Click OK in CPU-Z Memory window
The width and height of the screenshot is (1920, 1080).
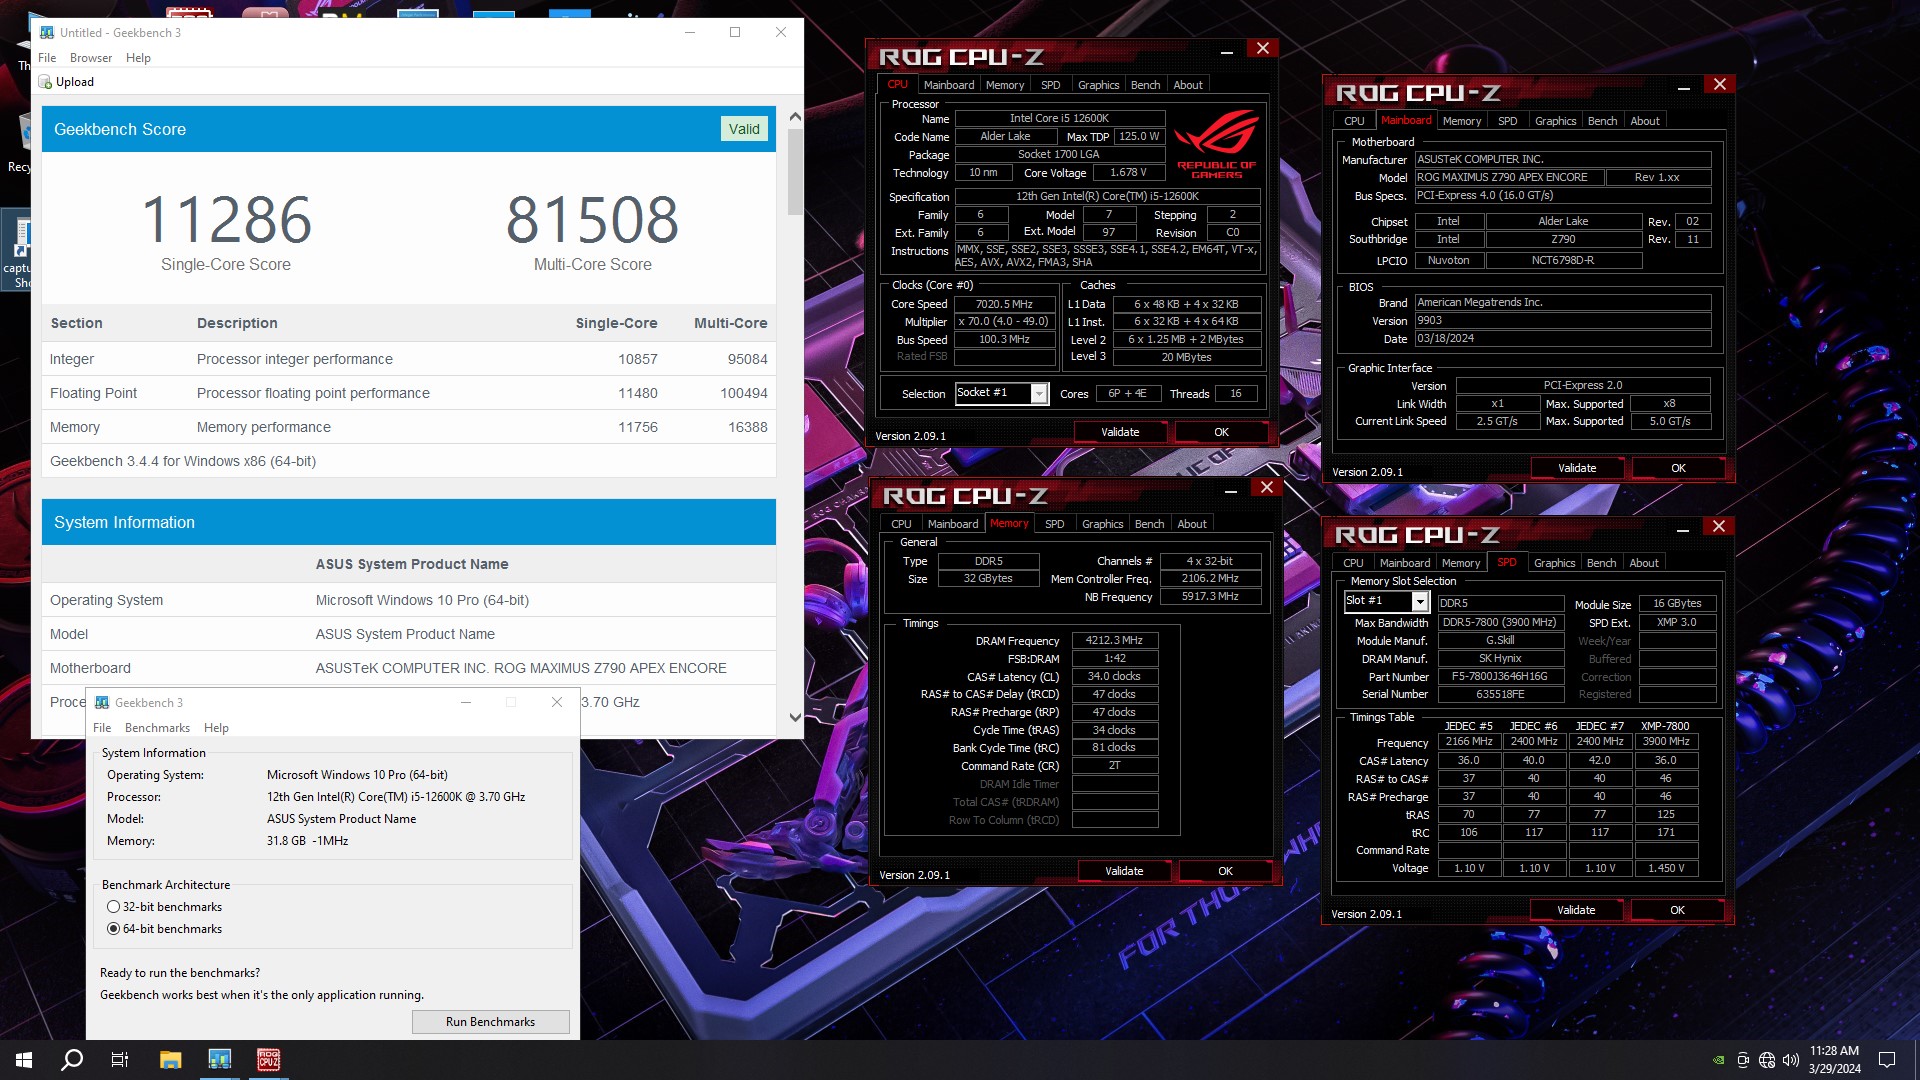pyautogui.click(x=1225, y=871)
